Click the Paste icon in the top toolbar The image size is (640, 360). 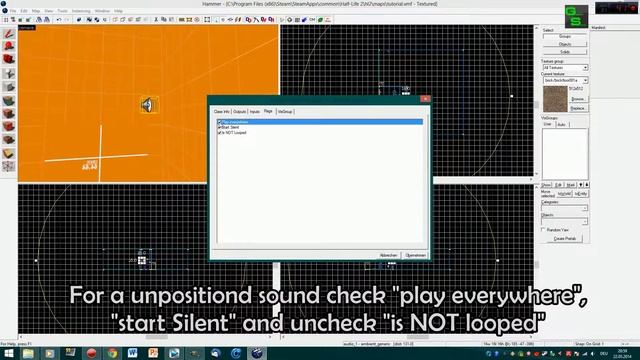point(171,20)
